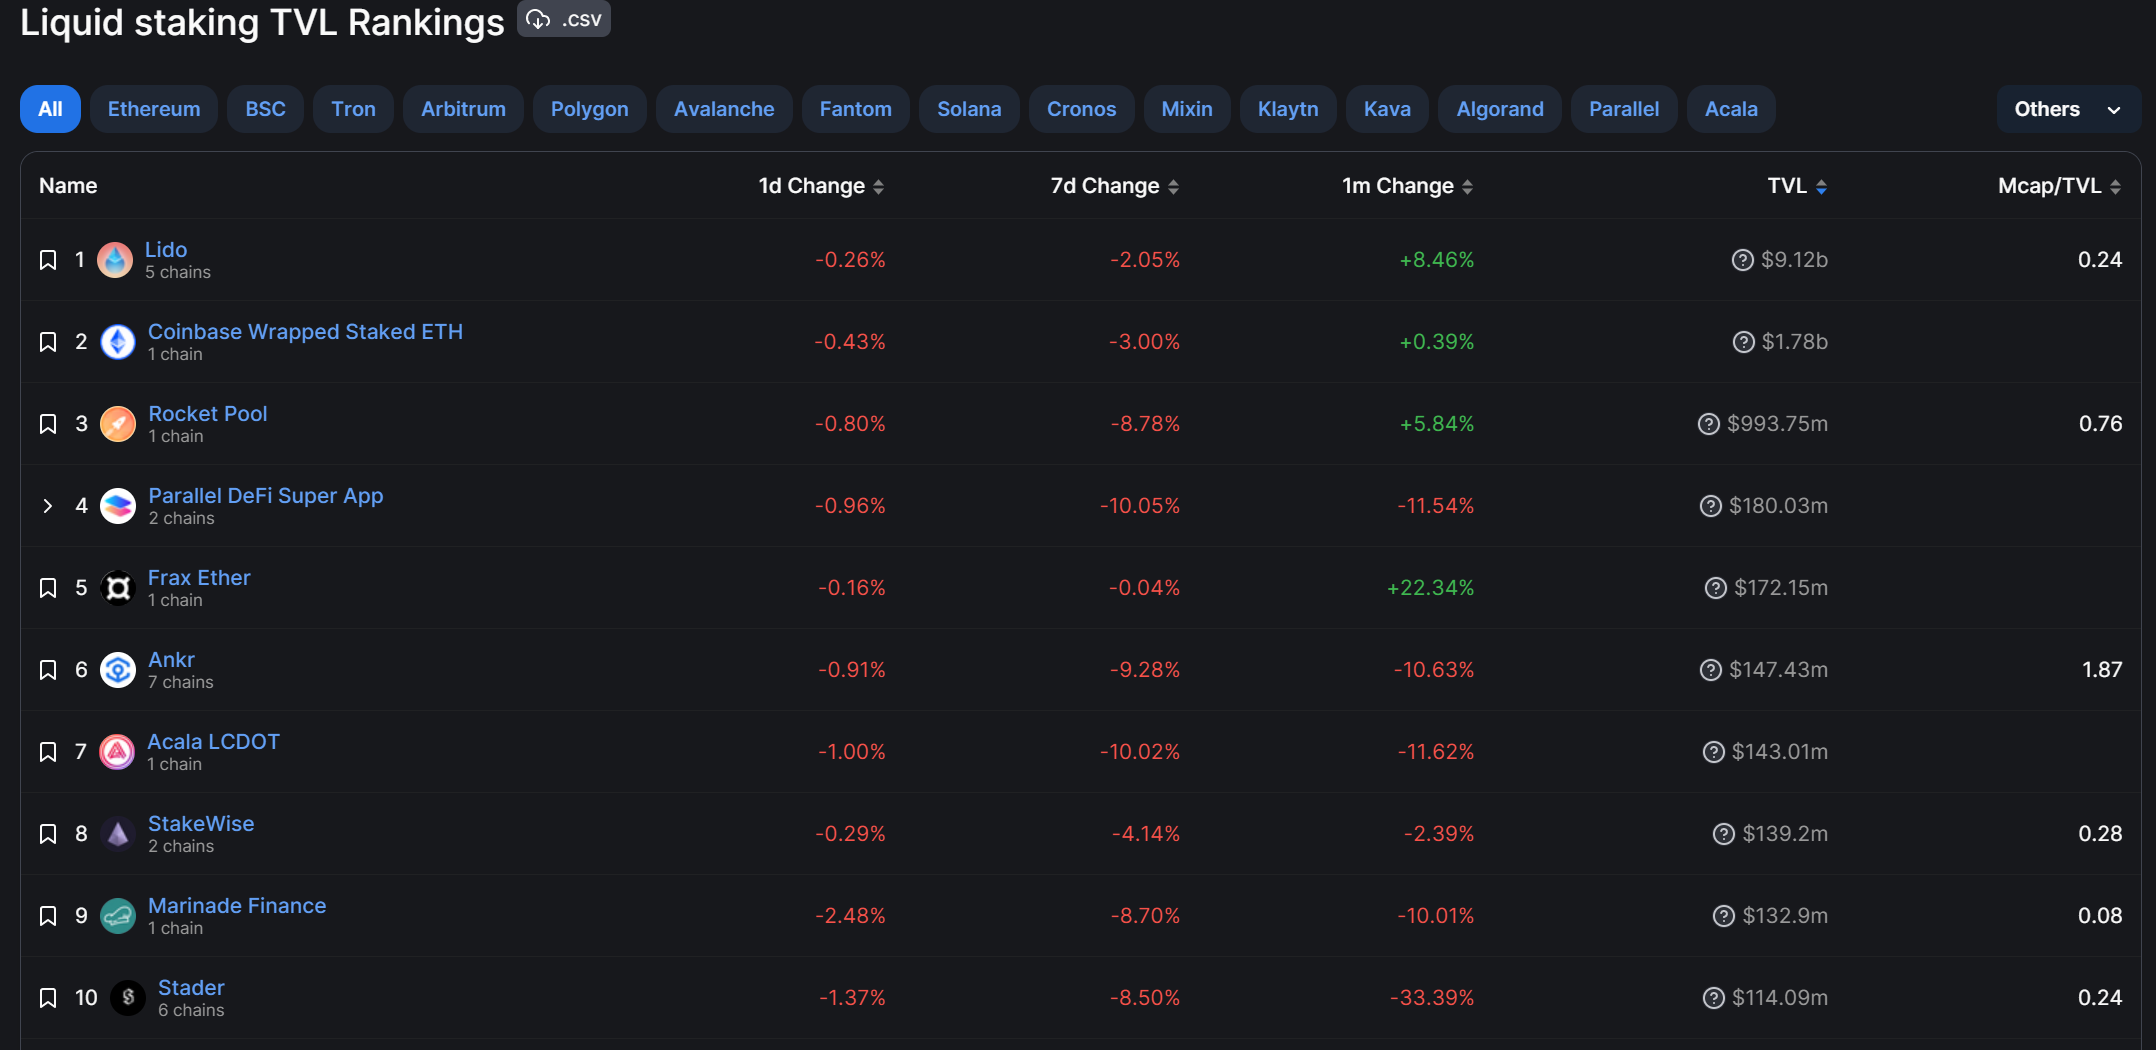The width and height of the screenshot is (2156, 1050).
Task: Open the Stader protocol link
Action: pos(191,988)
